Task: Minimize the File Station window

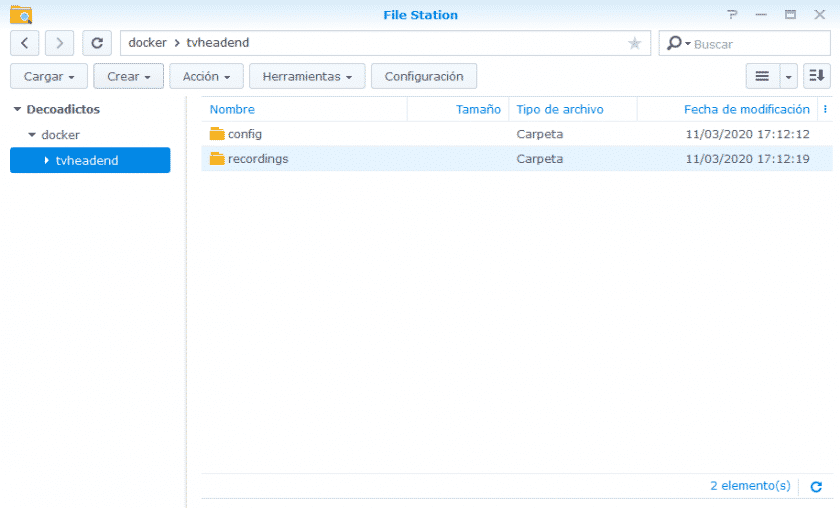Action: pyautogui.click(x=761, y=15)
